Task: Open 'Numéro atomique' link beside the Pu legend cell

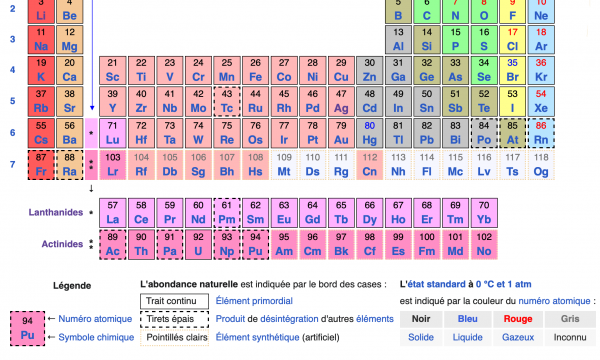Action: coord(95,319)
